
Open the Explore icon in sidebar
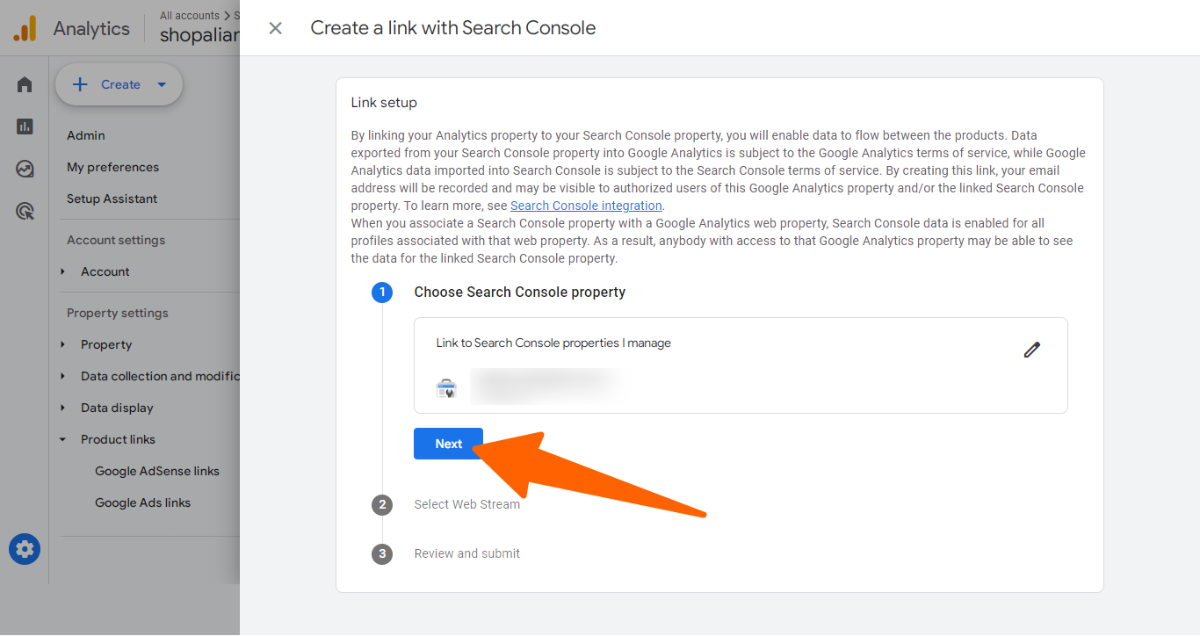coord(25,169)
